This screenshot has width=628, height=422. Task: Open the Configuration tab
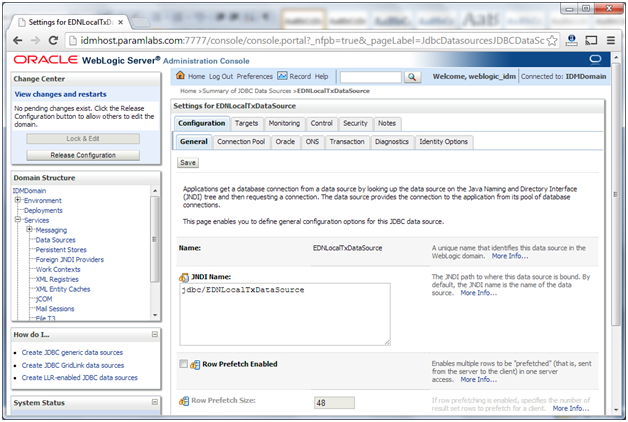[x=201, y=123]
